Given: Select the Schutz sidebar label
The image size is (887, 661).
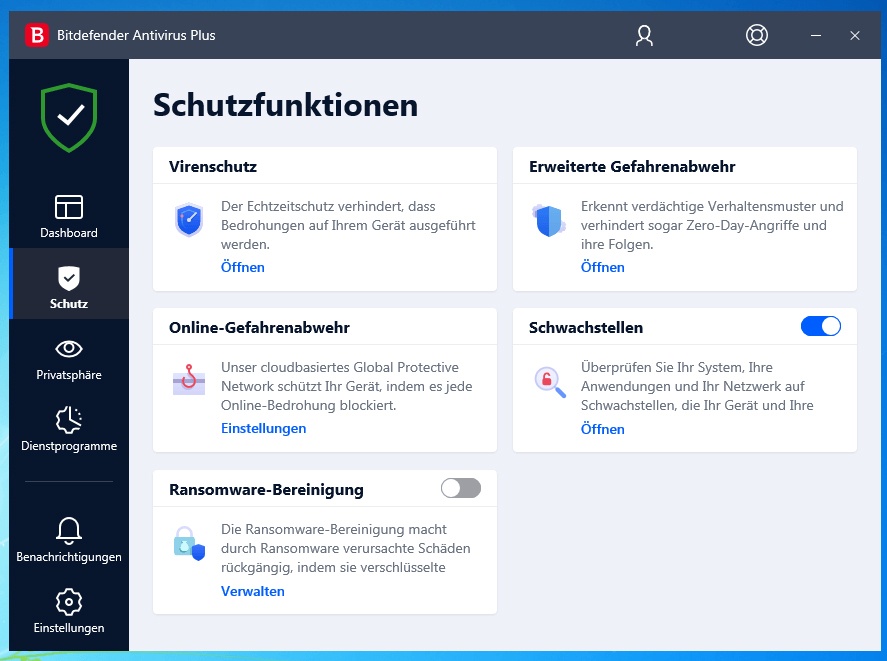Looking at the screenshot, I should [69, 304].
